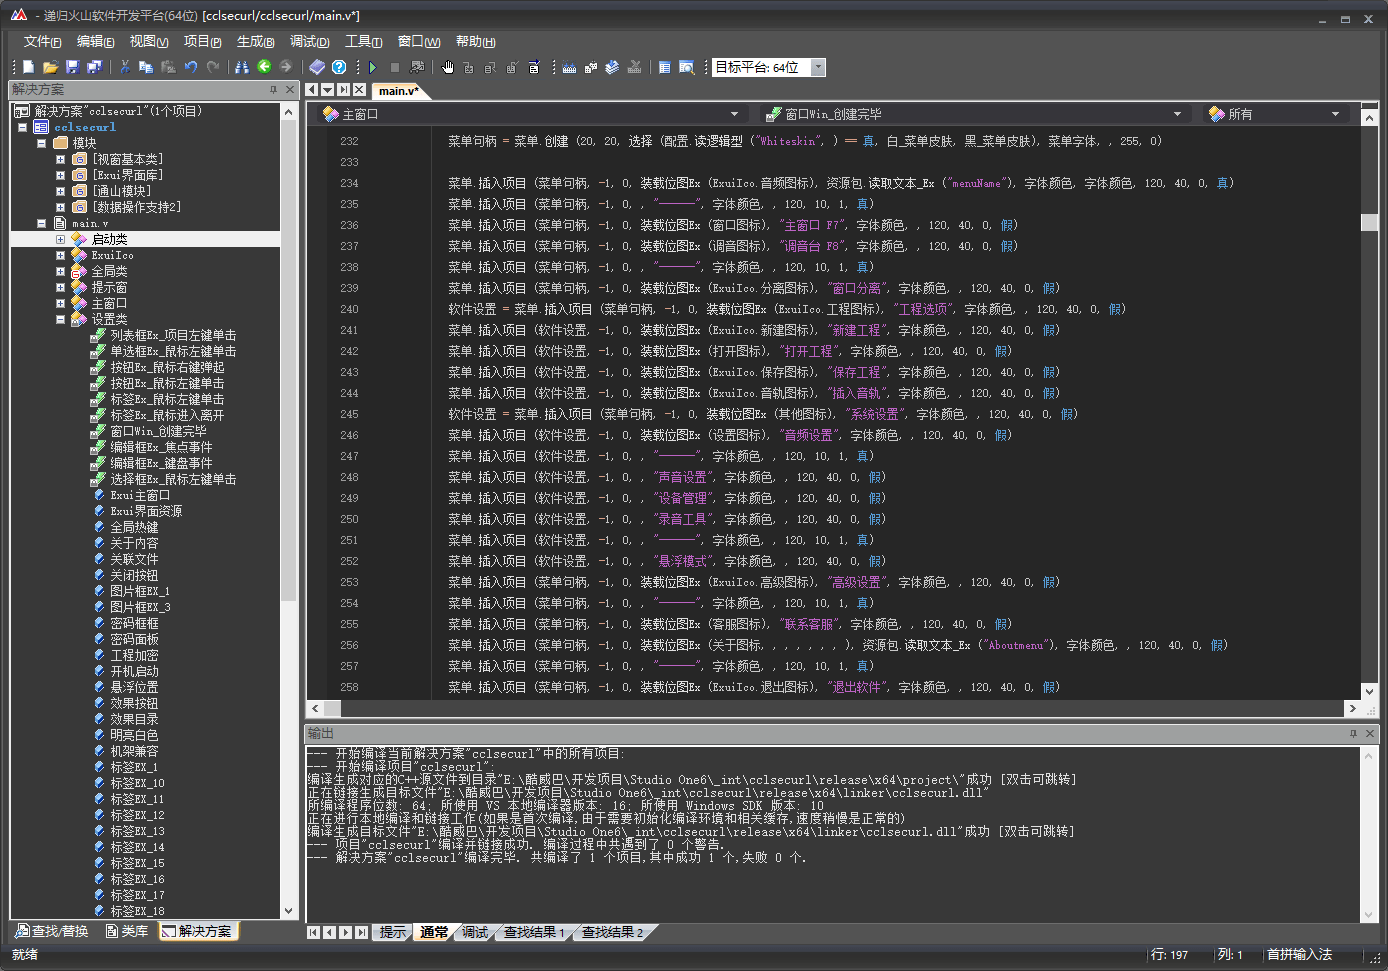This screenshot has height=971, width=1388.
Task: Click the stacked layers toolbar icon
Action: point(612,67)
